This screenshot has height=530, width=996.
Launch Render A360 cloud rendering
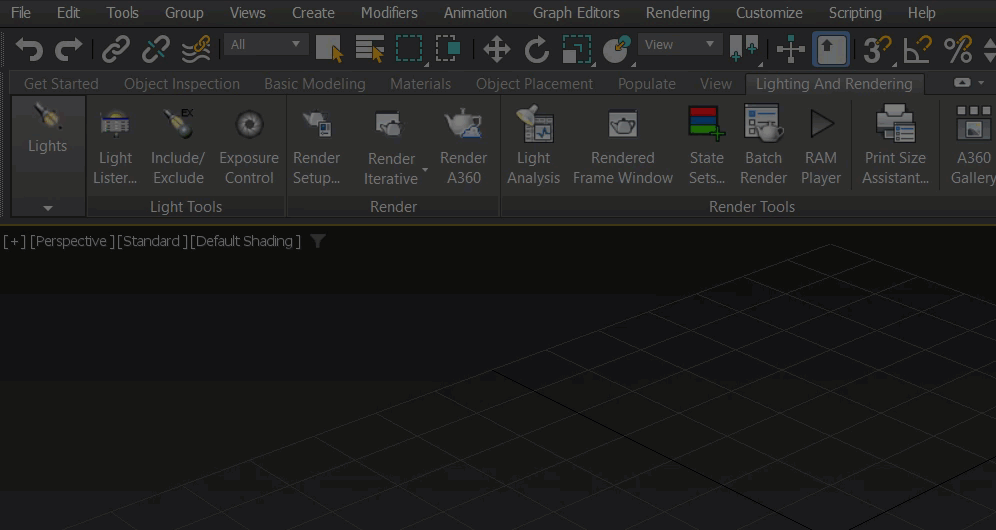click(464, 147)
